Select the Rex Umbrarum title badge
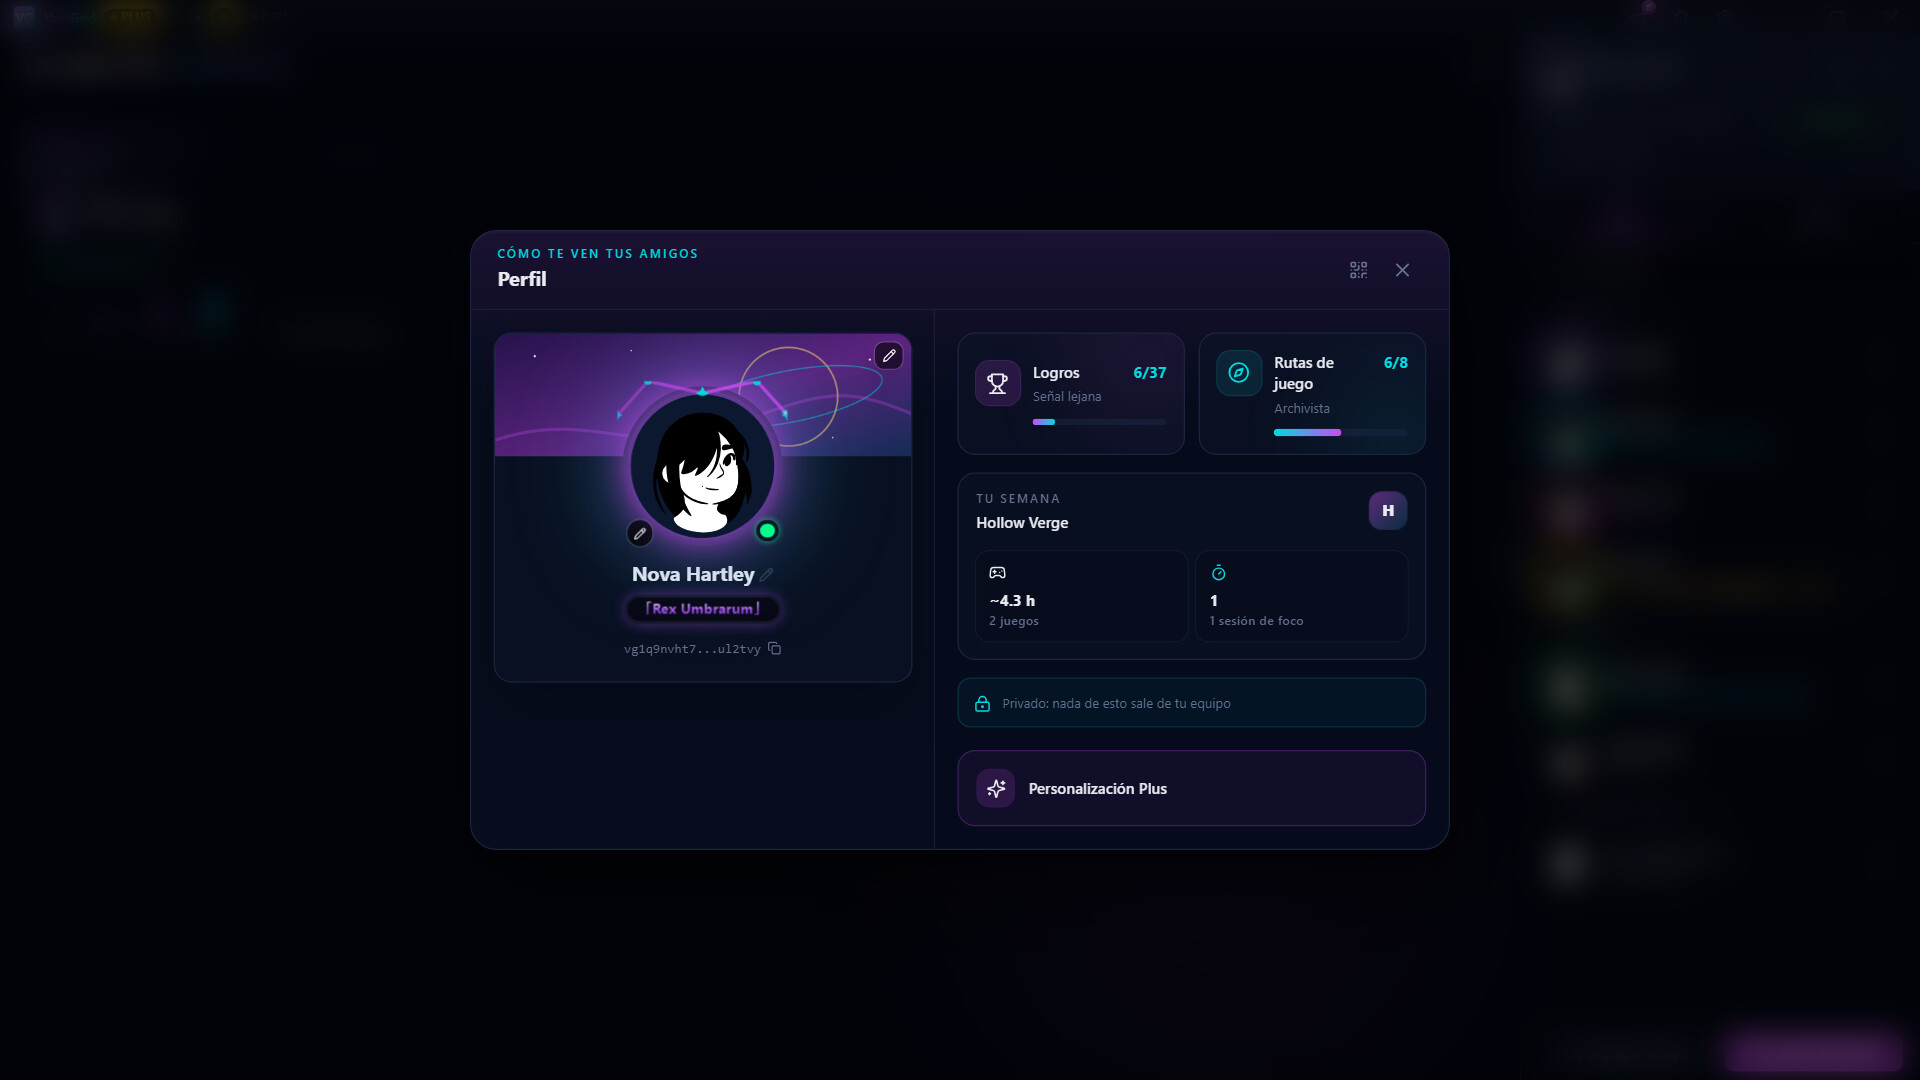The width and height of the screenshot is (1920, 1080). tap(703, 608)
